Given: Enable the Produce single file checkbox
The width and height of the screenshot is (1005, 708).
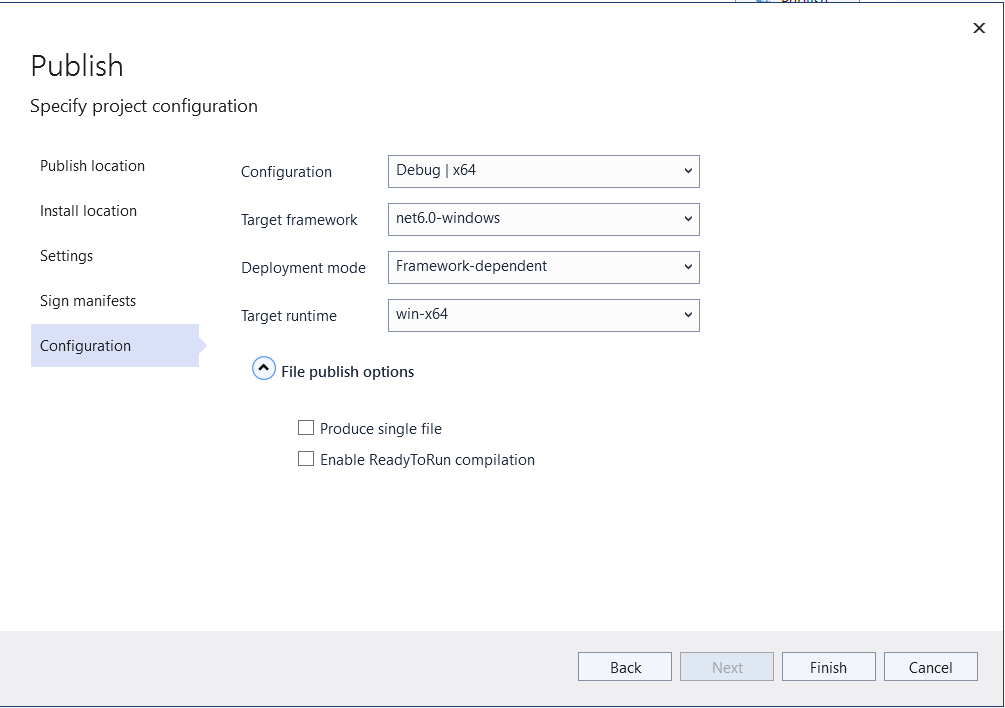Looking at the screenshot, I should pos(306,427).
